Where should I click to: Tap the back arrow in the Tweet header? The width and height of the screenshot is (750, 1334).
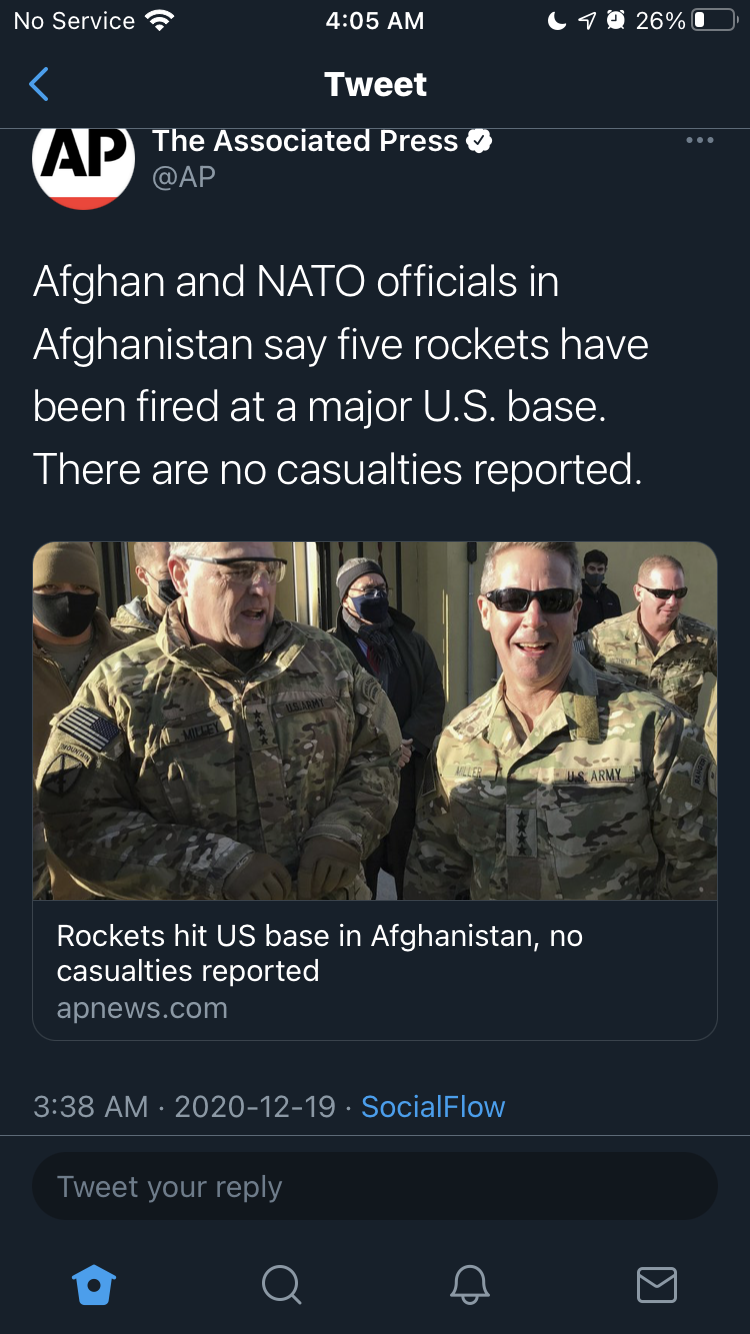39,85
